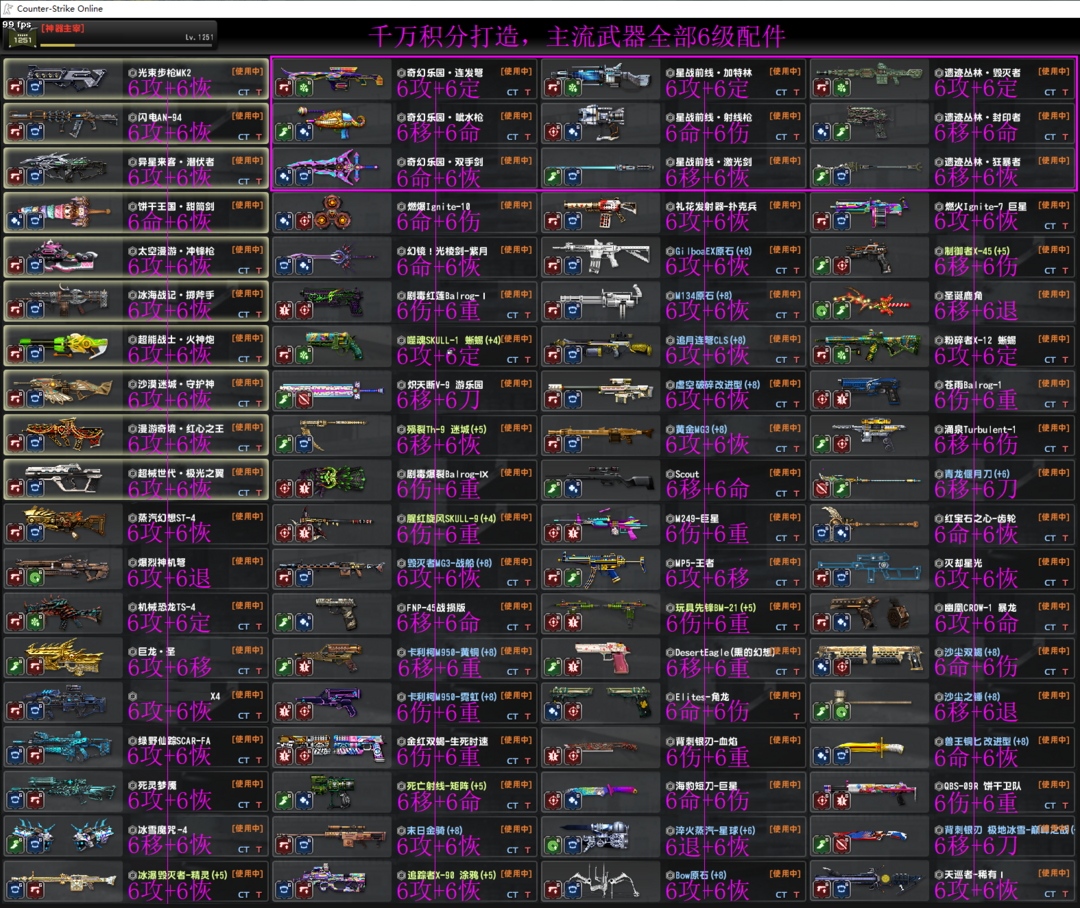Click weapon name 追月连弩CLS (+8)

point(709,340)
